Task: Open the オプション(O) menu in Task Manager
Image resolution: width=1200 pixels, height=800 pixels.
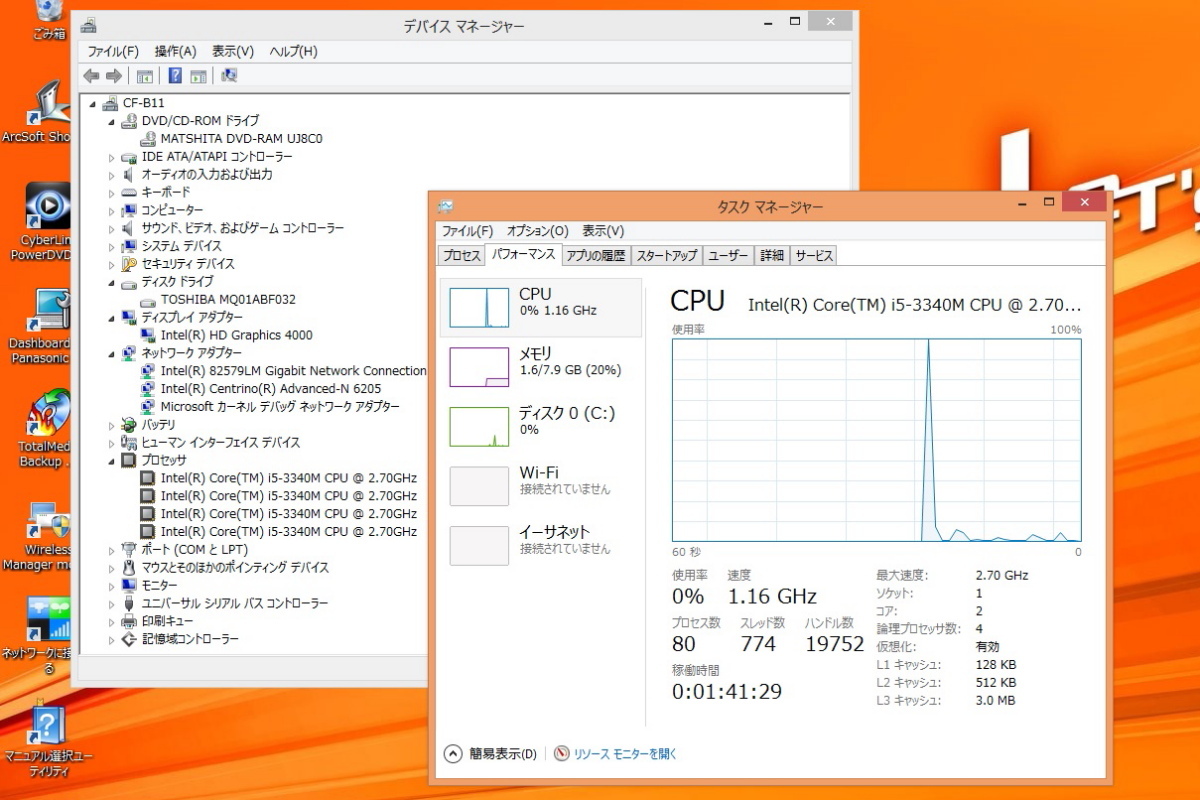Action: tap(537, 231)
